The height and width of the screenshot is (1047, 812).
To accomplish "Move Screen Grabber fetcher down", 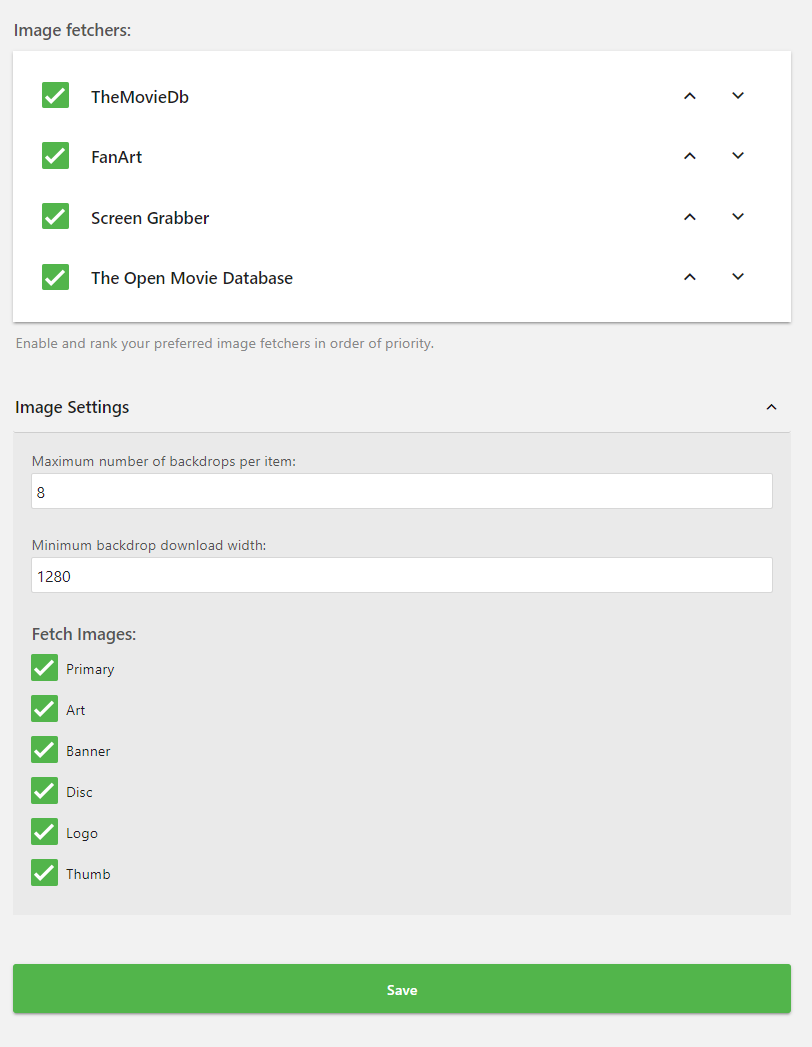I will pos(738,217).
